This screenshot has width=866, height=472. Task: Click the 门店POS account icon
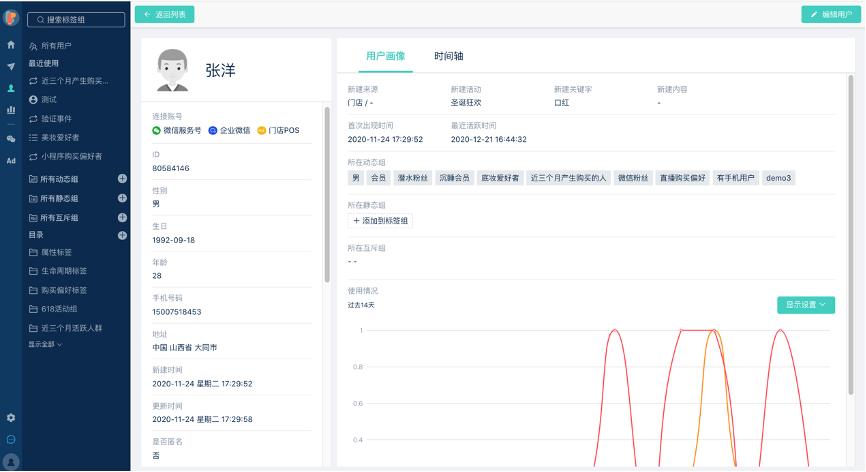pos(262,130)
